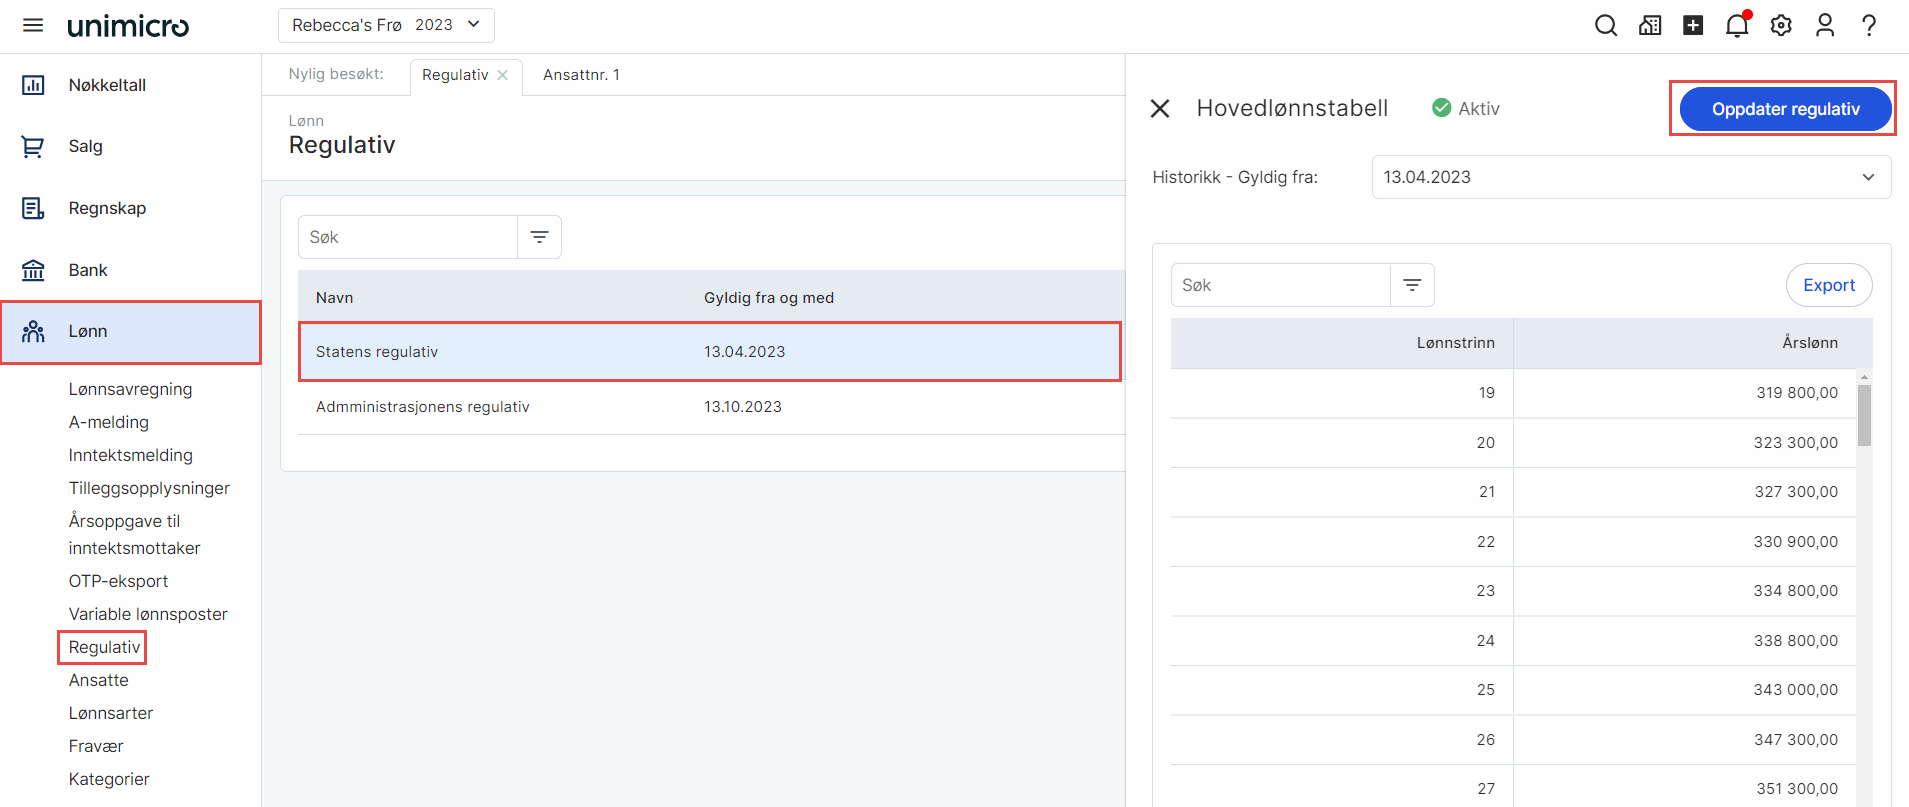Click the Export button
Viewport: 1909px width, 807px height.
tap(1828, 285)
